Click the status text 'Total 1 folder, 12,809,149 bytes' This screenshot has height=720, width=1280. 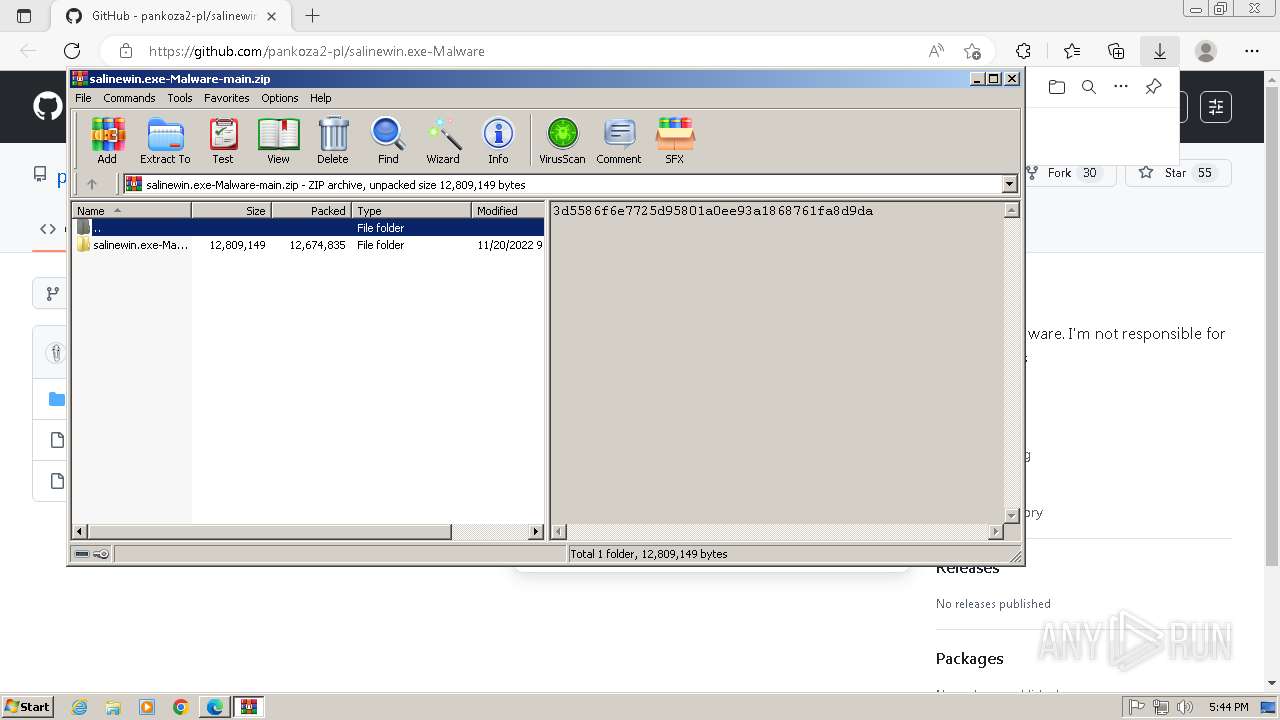pyautogui.click(x=649, y=554)
